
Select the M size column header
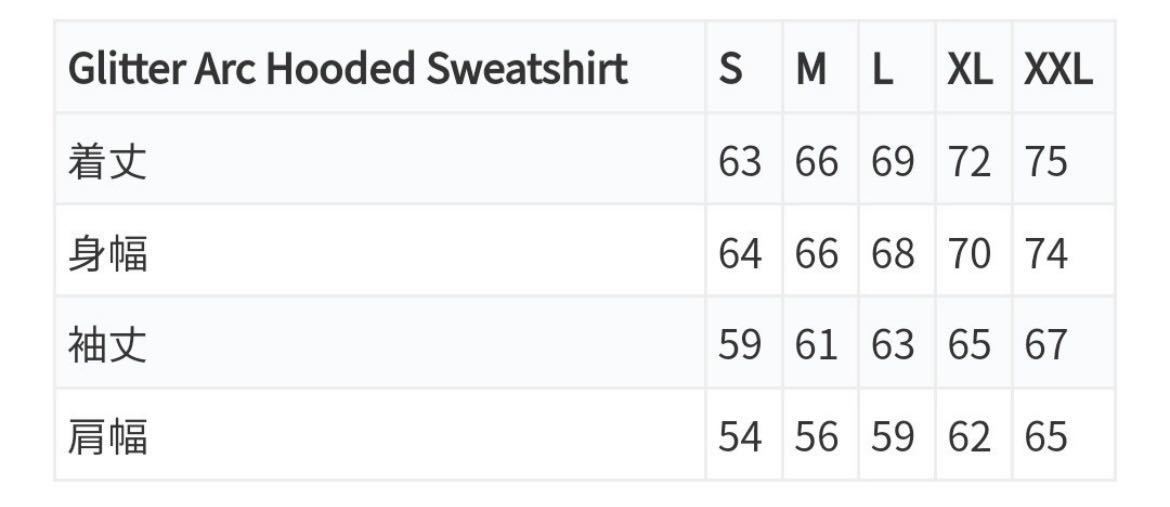(811, 69)
